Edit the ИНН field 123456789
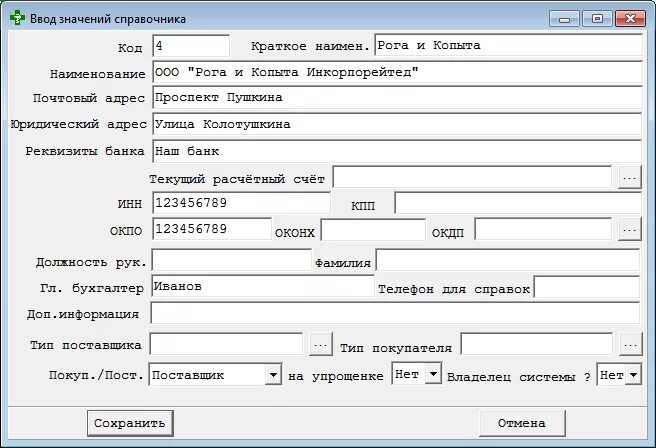 tap(241, 203)
